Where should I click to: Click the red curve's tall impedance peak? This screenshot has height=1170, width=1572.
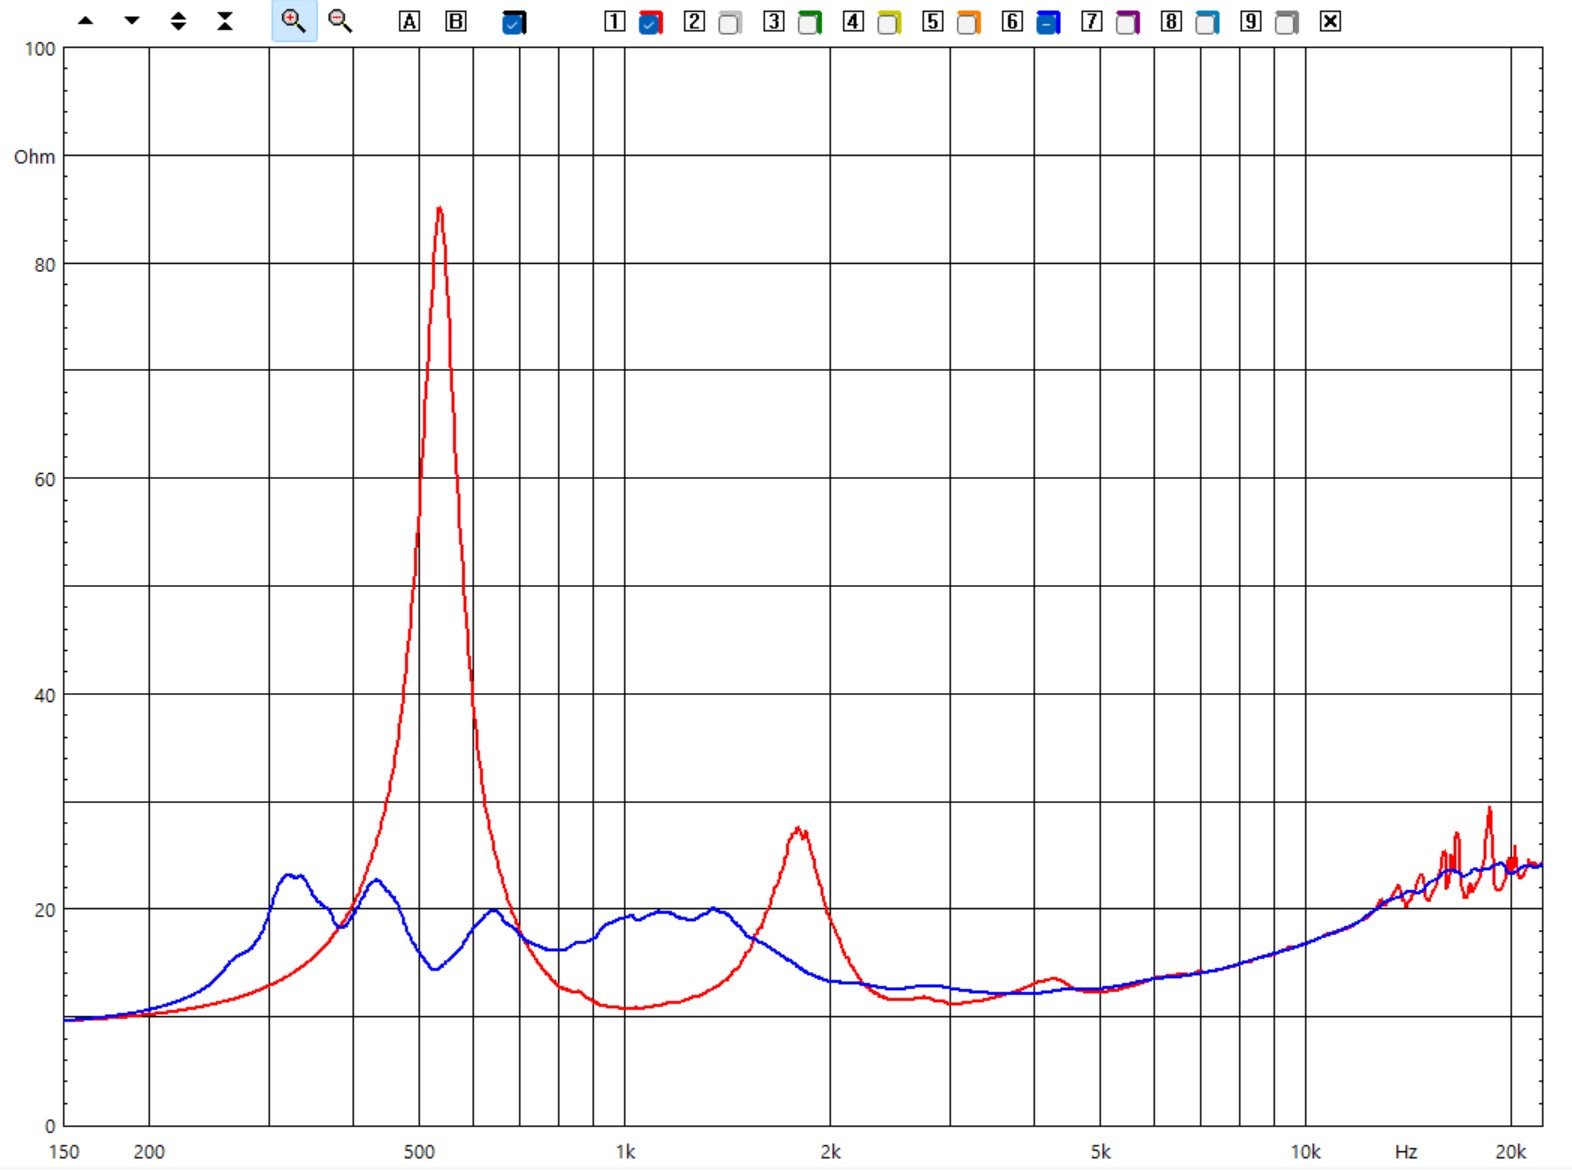439,210
